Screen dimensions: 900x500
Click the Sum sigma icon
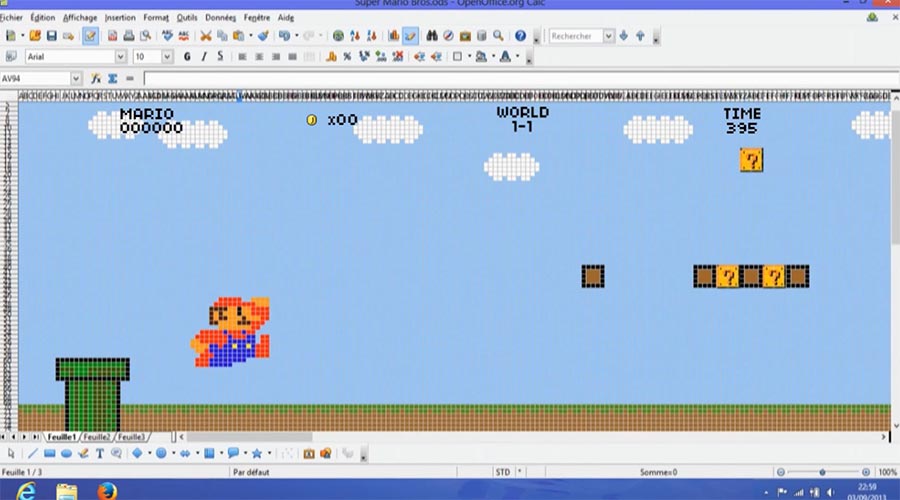tap(112, 78)
